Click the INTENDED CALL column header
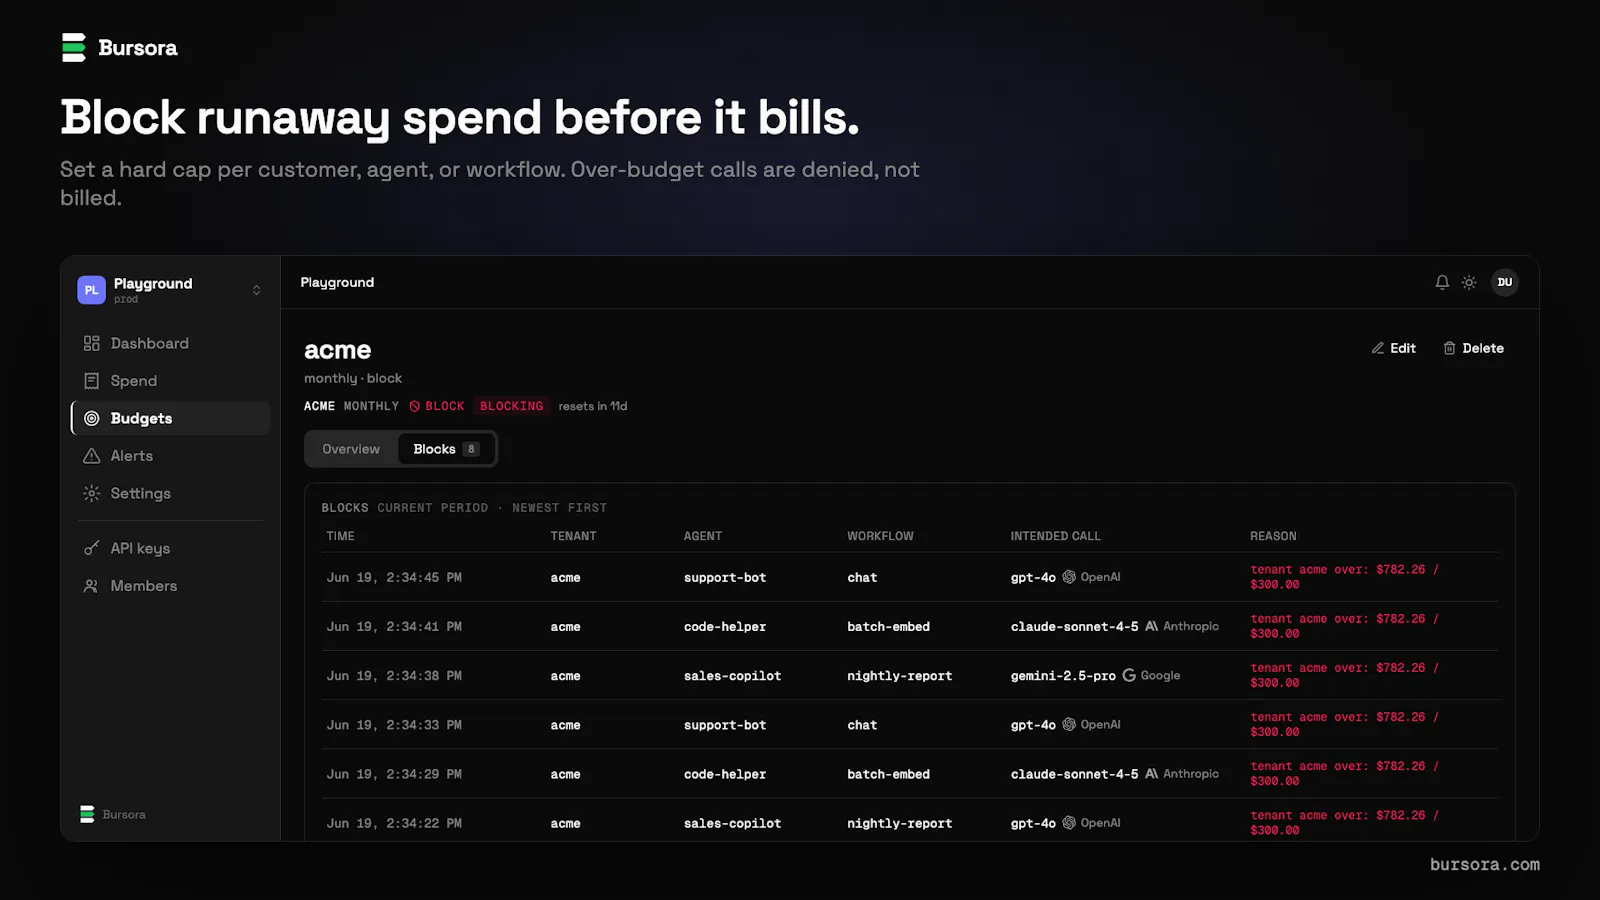The height and width of the screenshot is (900, 1600). tap(1055, 536)
